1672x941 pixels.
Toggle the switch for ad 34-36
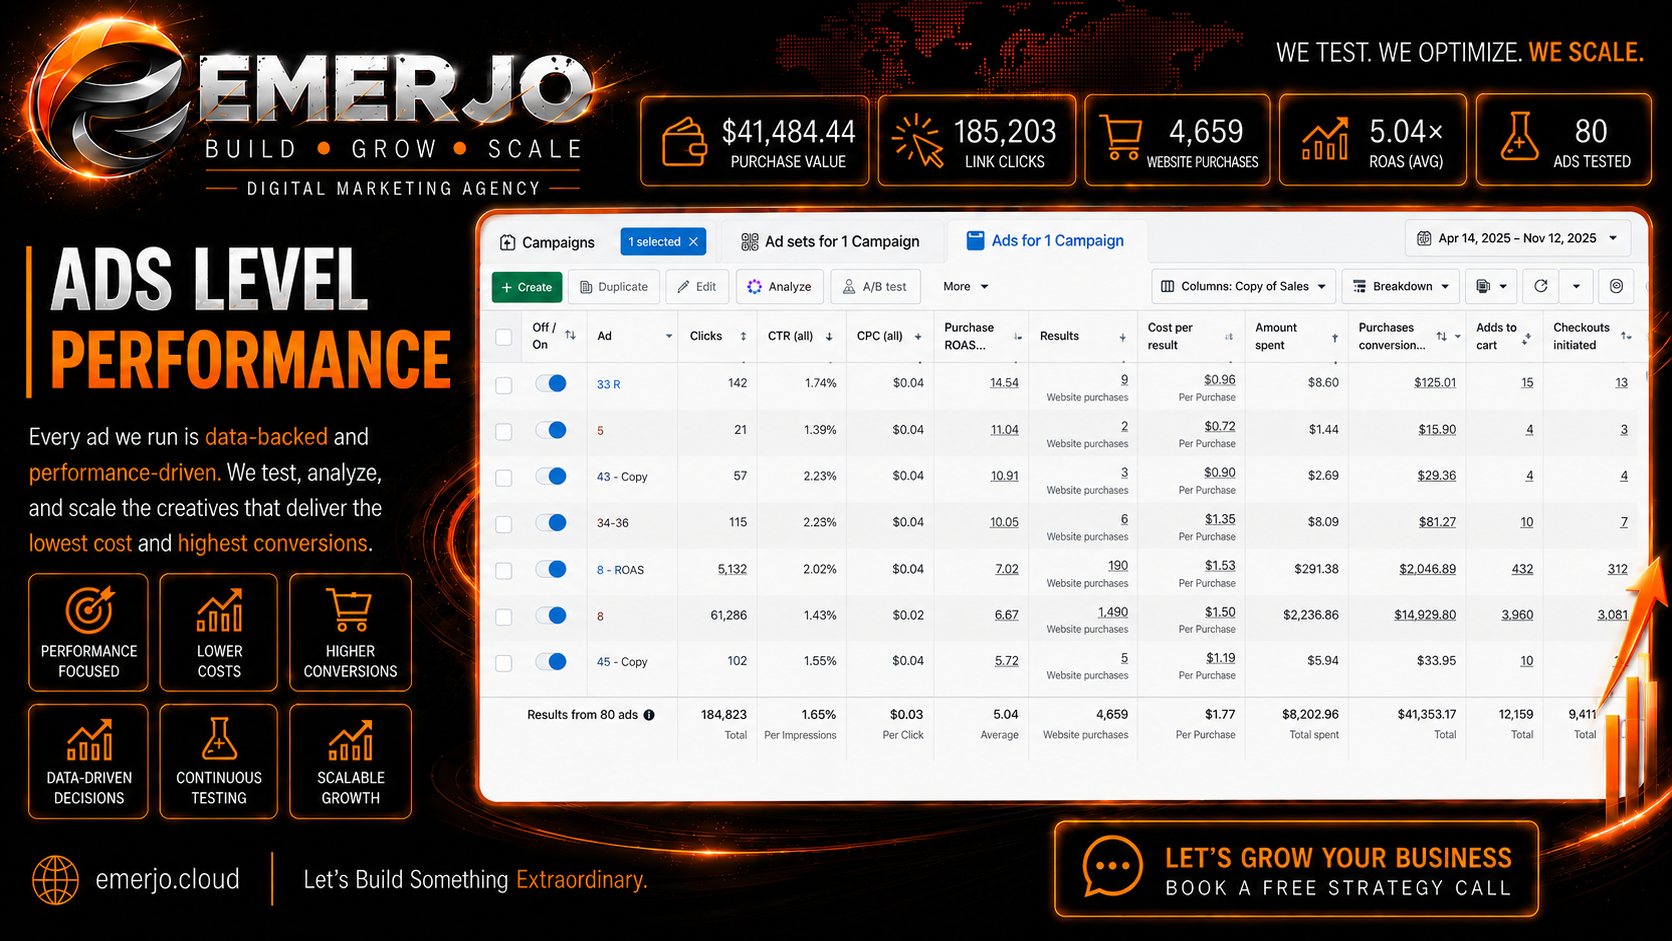(551, 522)
